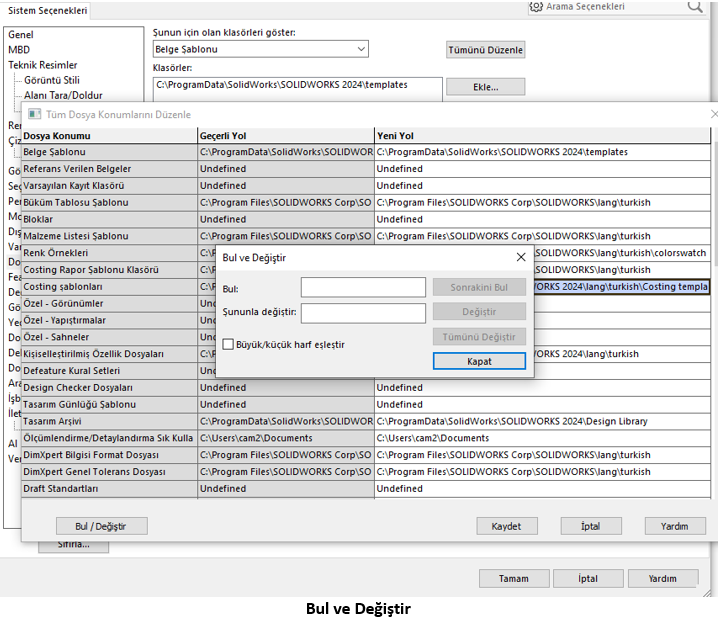Select Teknik Resimler in options tree

point(43,65)
